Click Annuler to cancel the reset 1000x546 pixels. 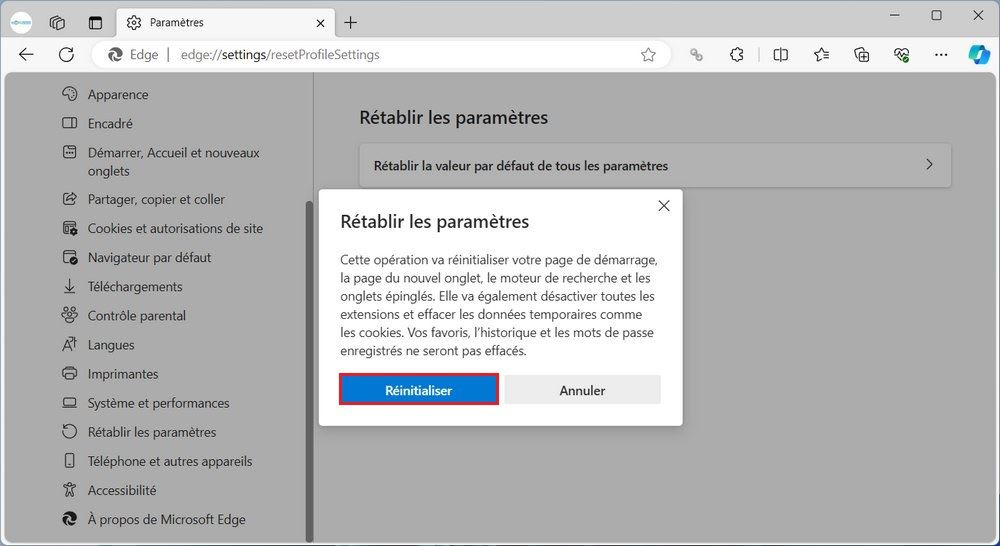[x=582, y=390]
